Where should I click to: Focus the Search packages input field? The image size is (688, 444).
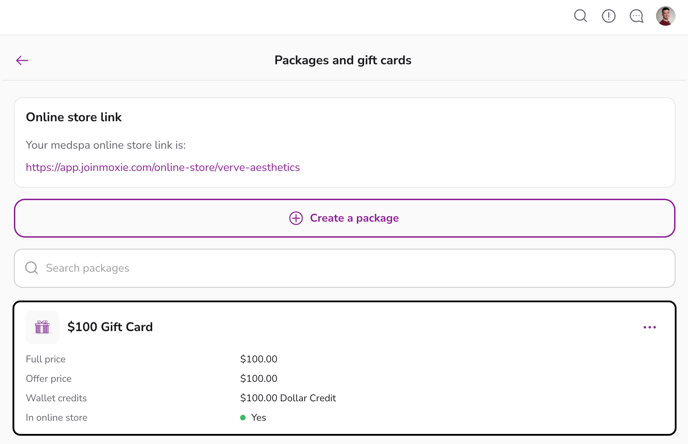coord(350,268)
